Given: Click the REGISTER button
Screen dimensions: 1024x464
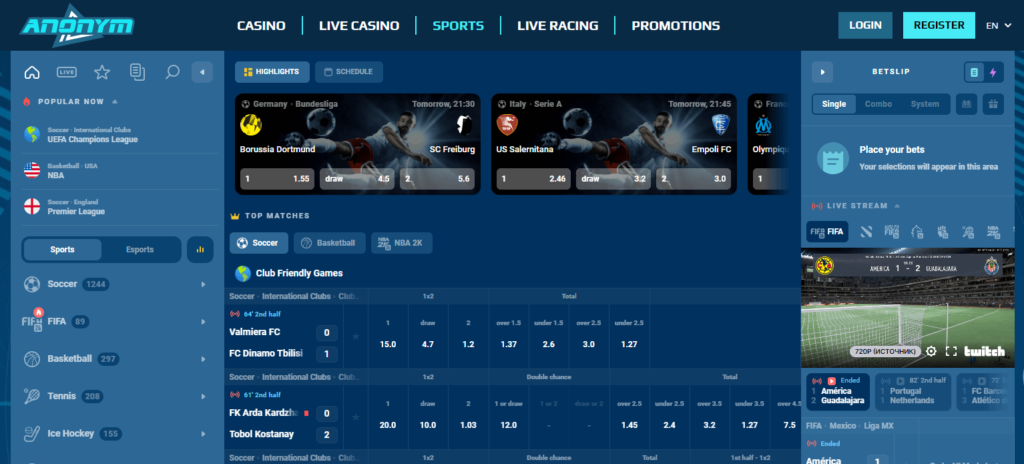Looking at the screenshot, I should pyautogui.click(x=939, y=25).
